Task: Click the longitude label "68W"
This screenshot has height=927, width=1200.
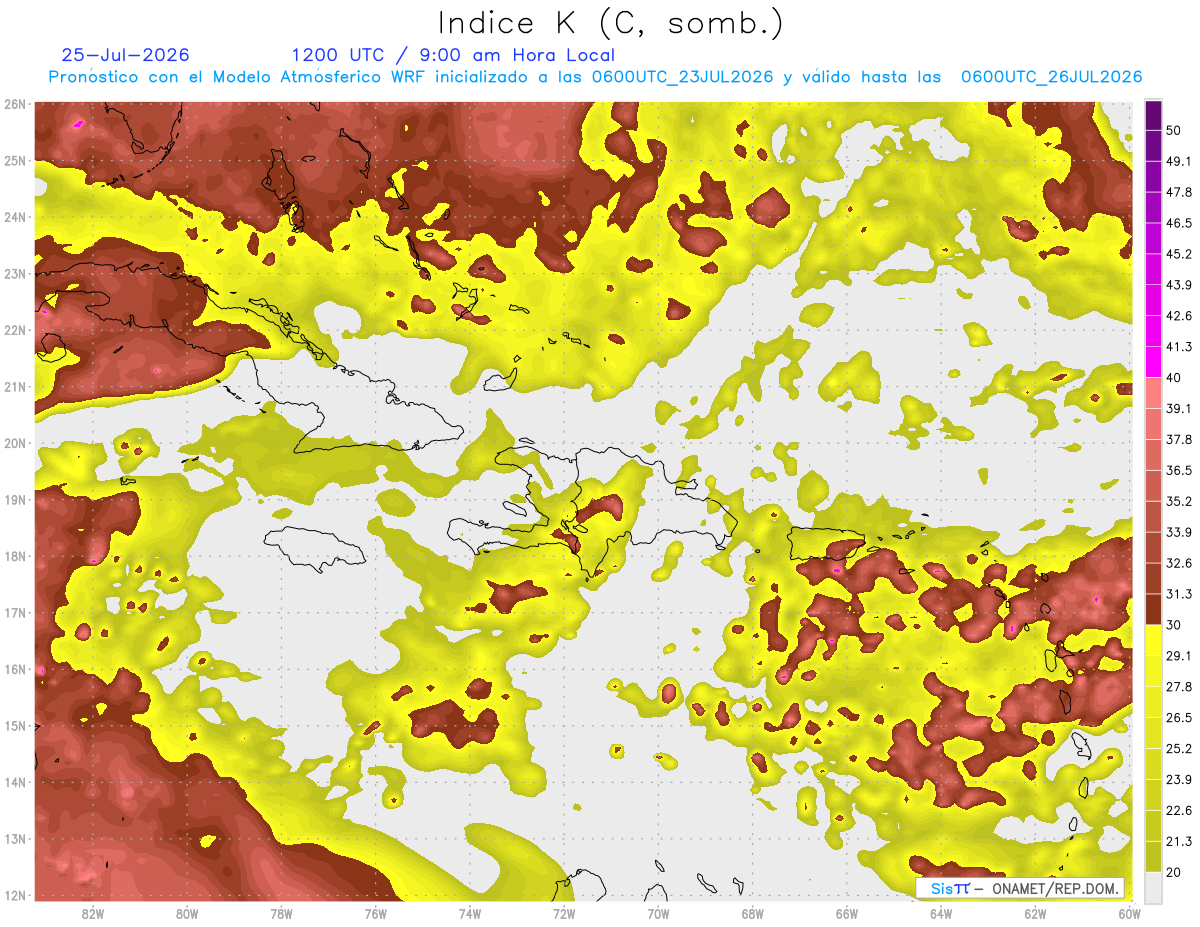Action: 753,914
